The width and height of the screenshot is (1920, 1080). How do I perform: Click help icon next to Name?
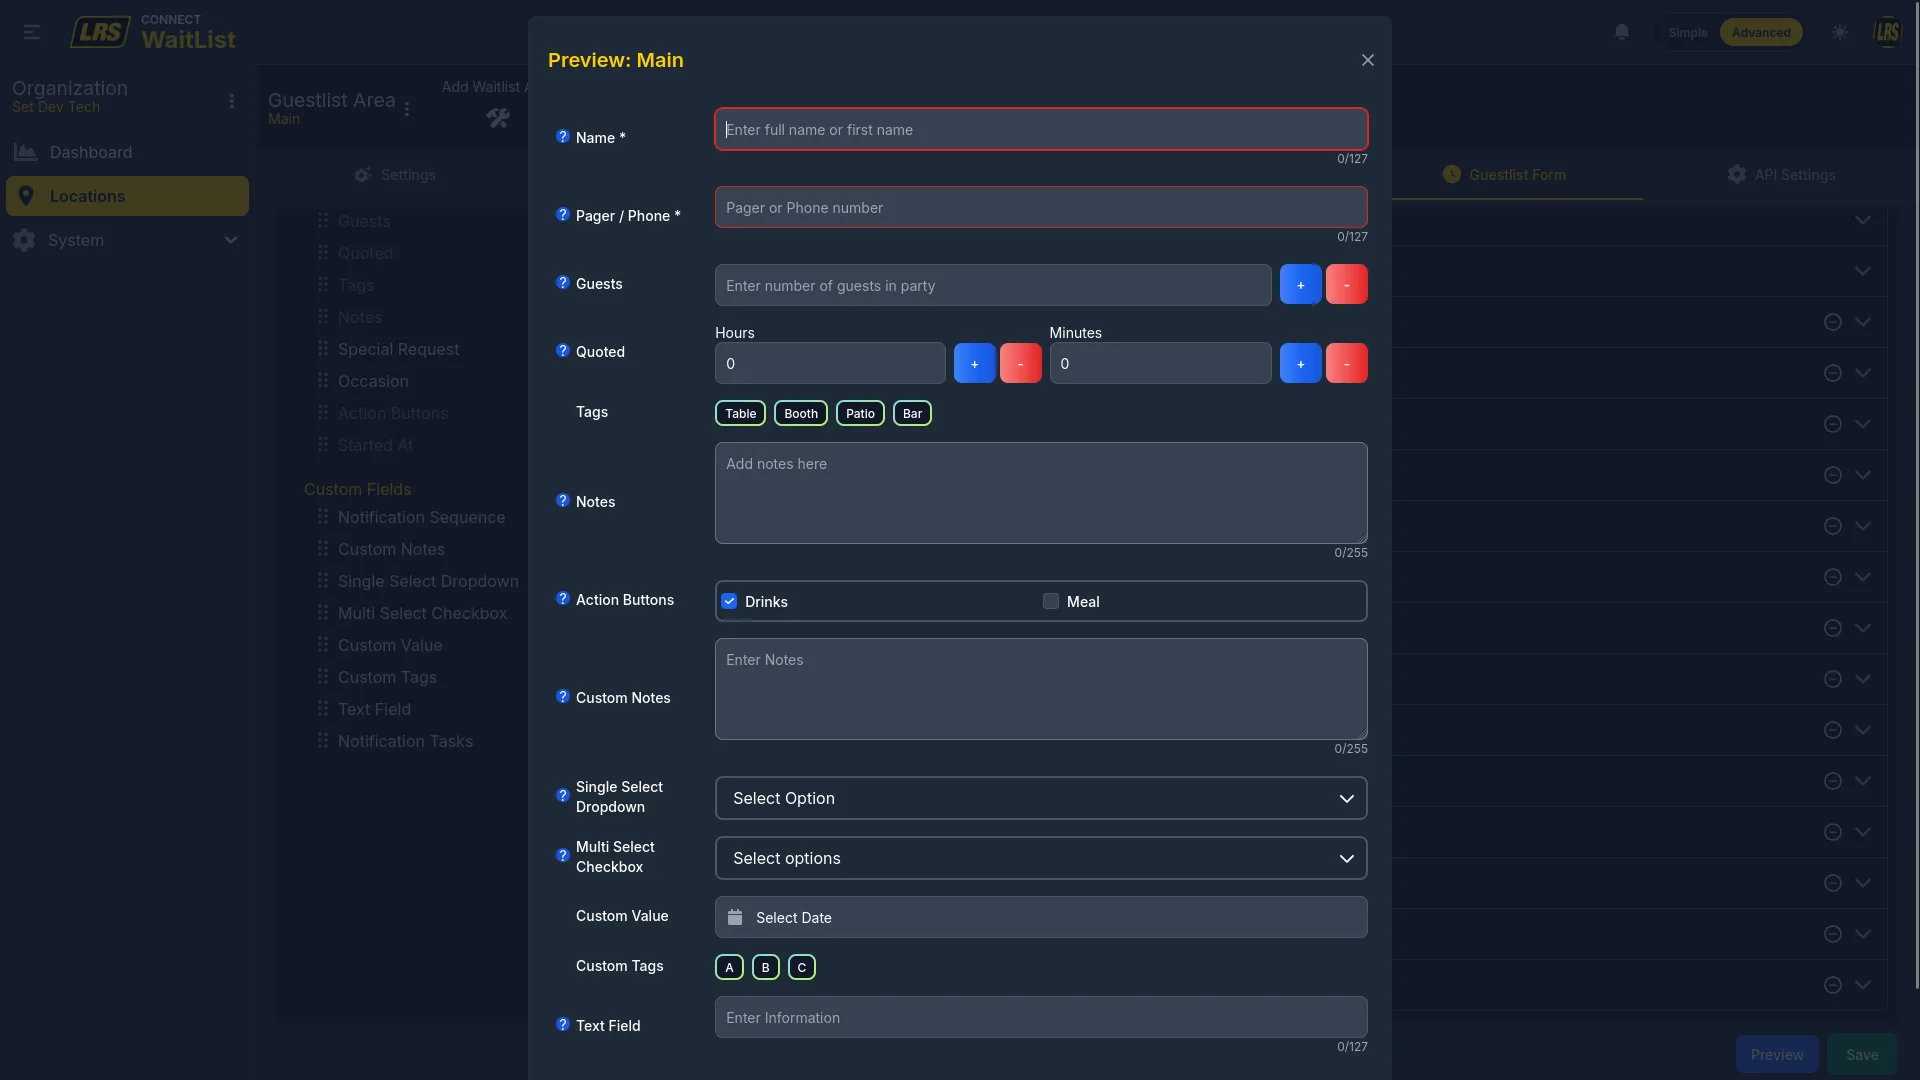(563, 137)
